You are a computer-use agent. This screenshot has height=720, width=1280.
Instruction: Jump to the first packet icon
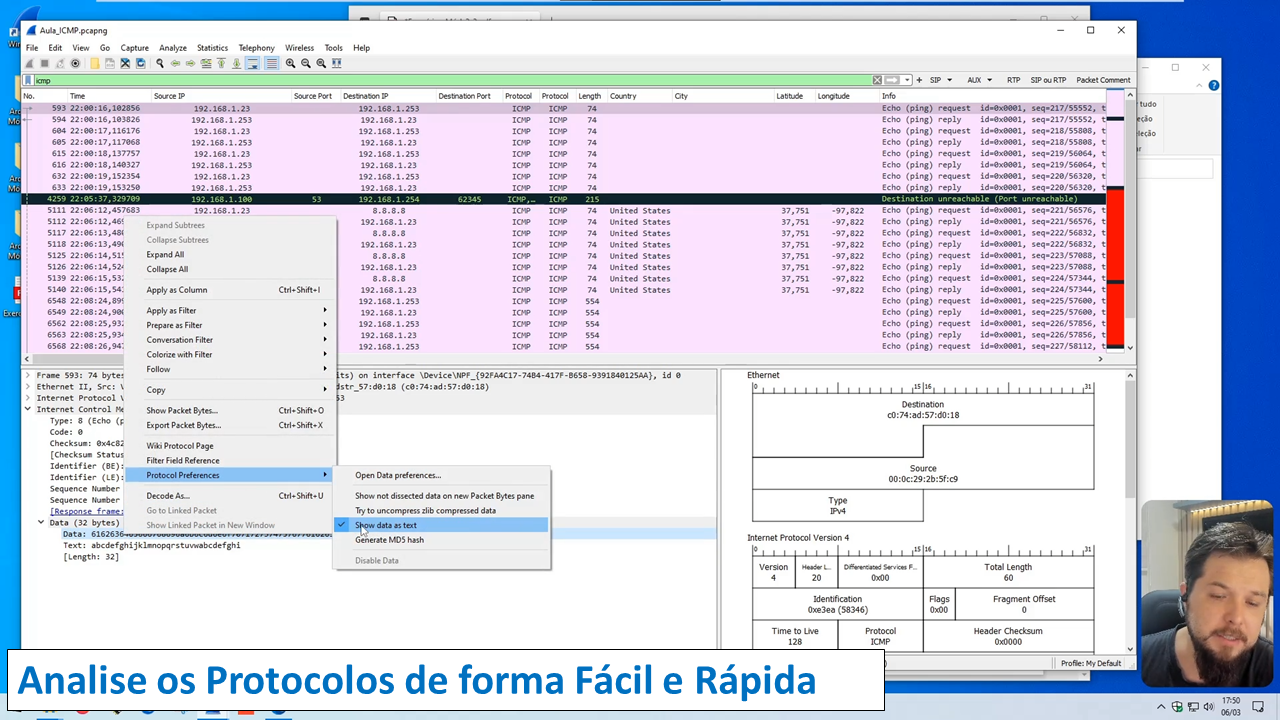click(221, 63)
